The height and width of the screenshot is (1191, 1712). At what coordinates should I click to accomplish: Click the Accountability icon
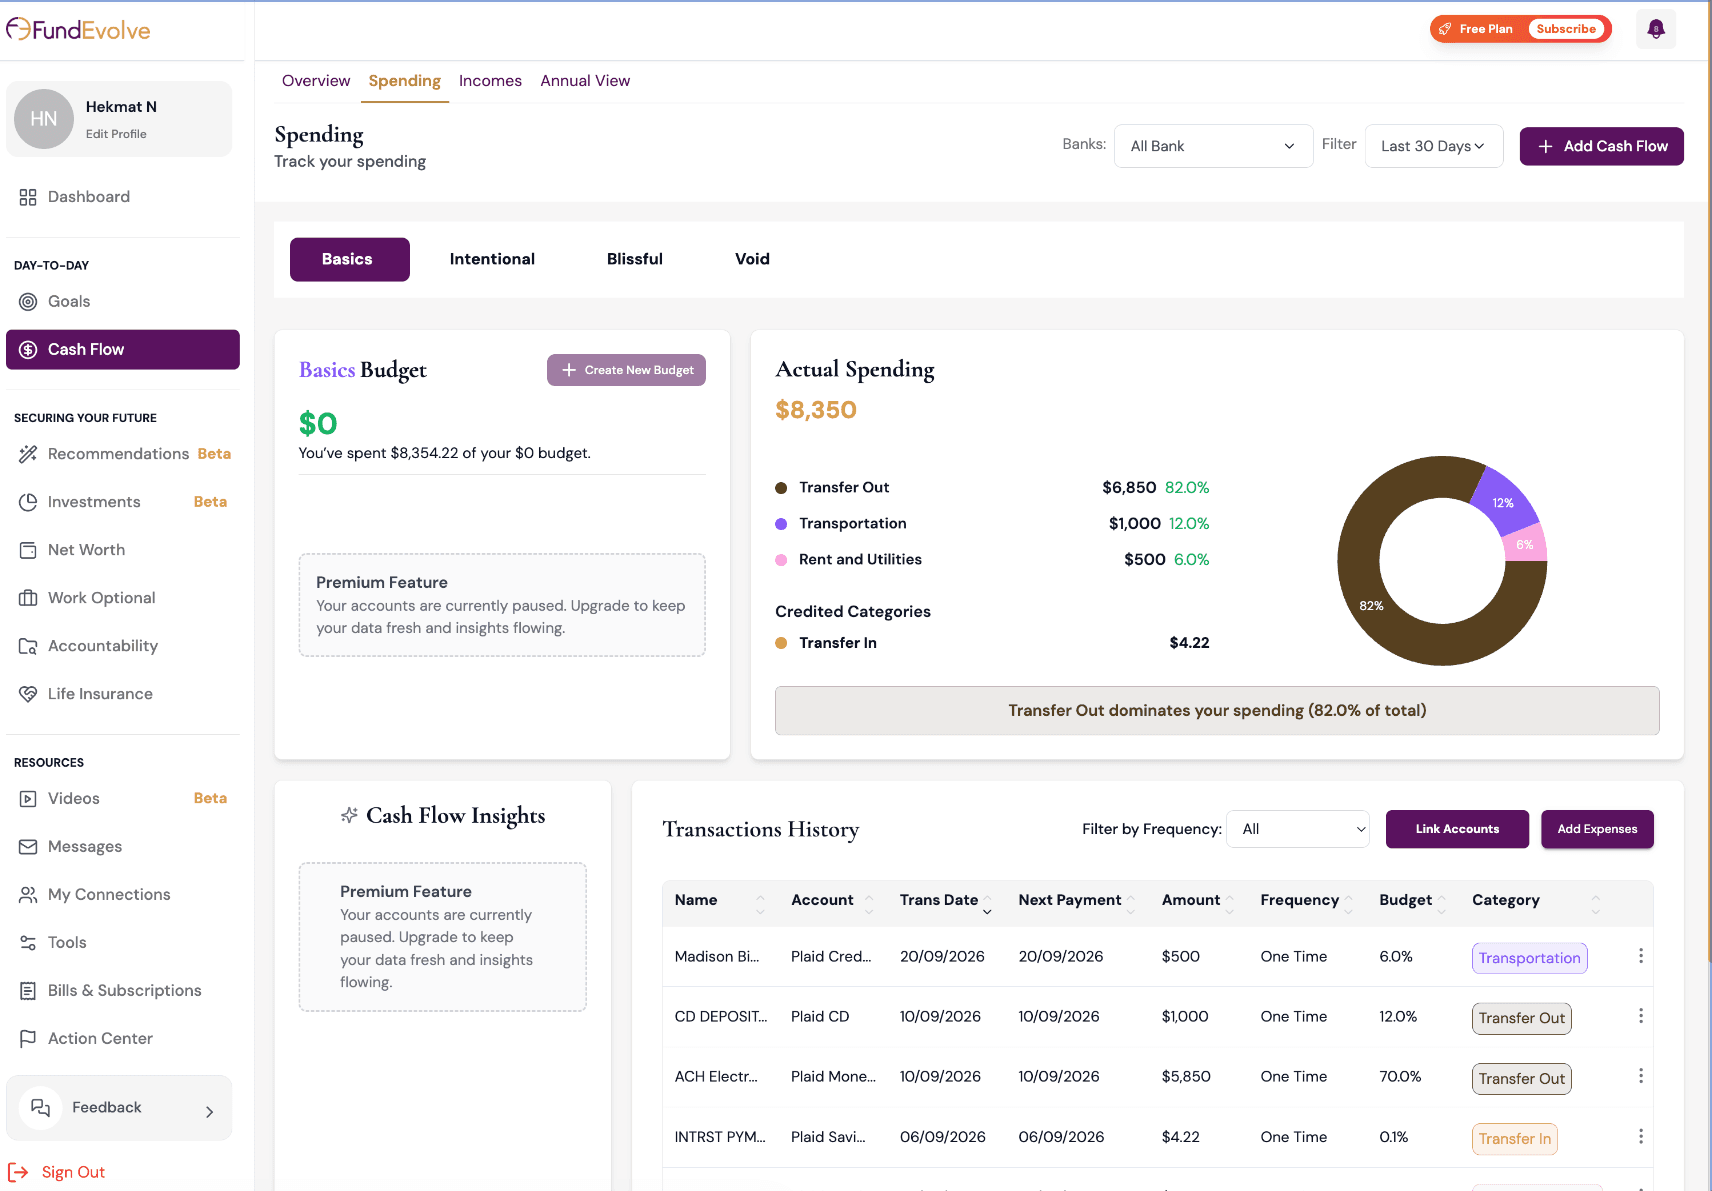click(x=28, y=646)
